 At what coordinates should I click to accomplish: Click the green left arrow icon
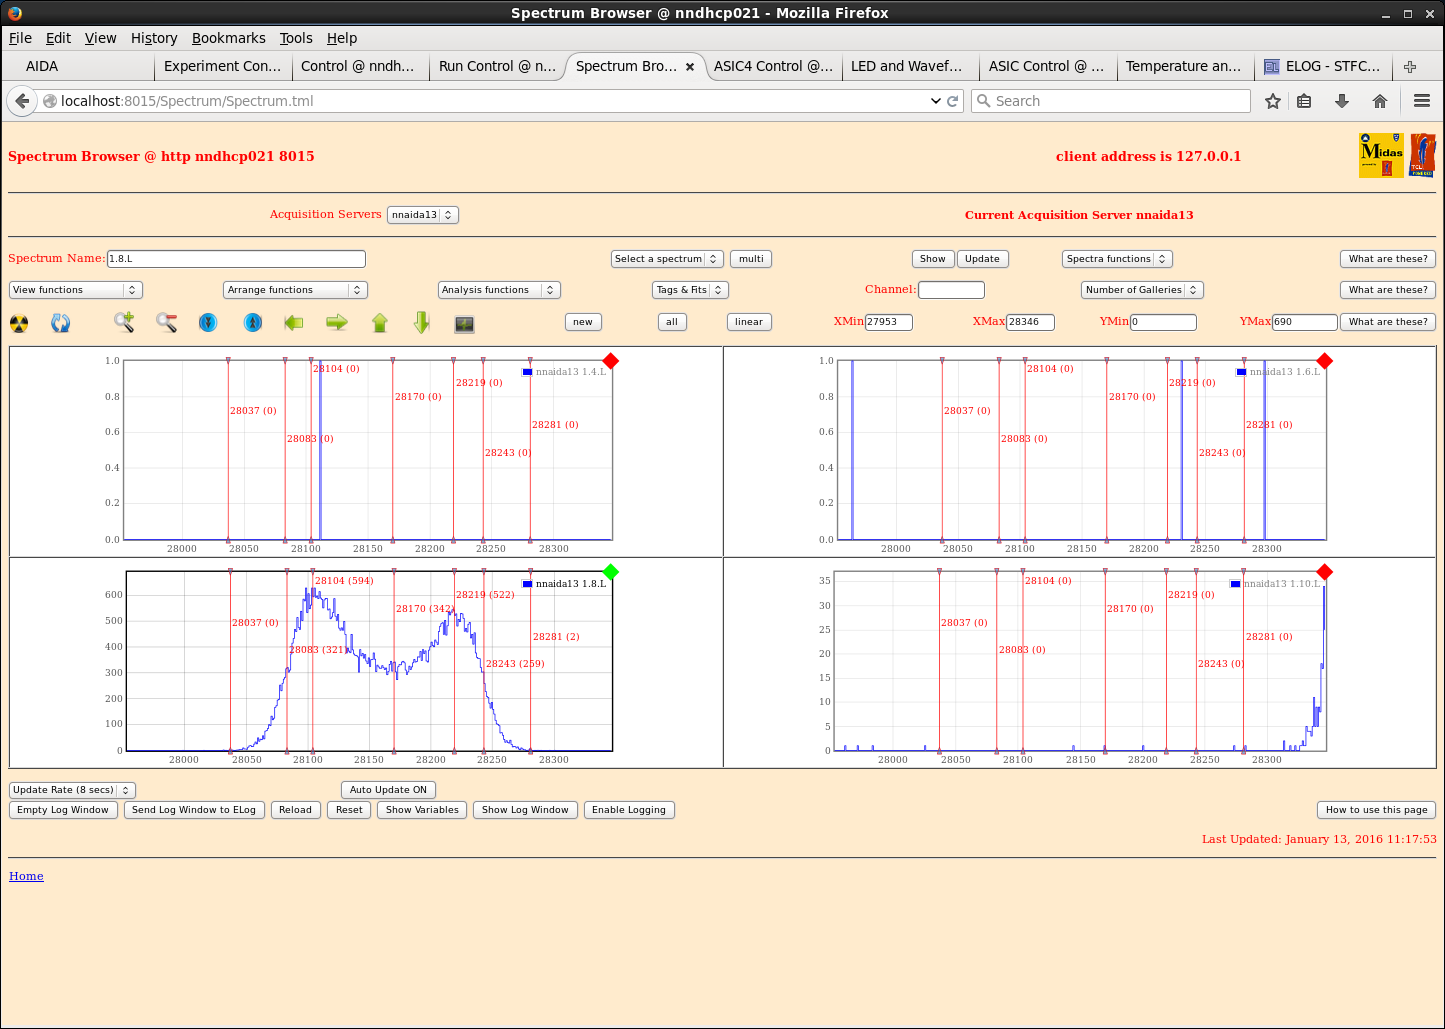pyautogui.click(x=294, y=322)
